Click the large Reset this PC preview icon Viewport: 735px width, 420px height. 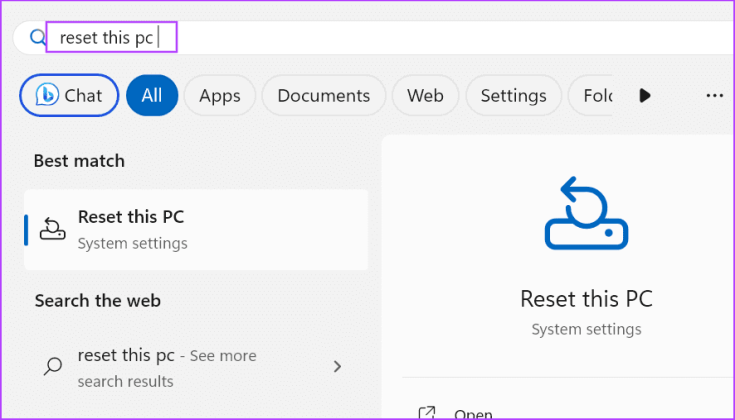[585, 213]
